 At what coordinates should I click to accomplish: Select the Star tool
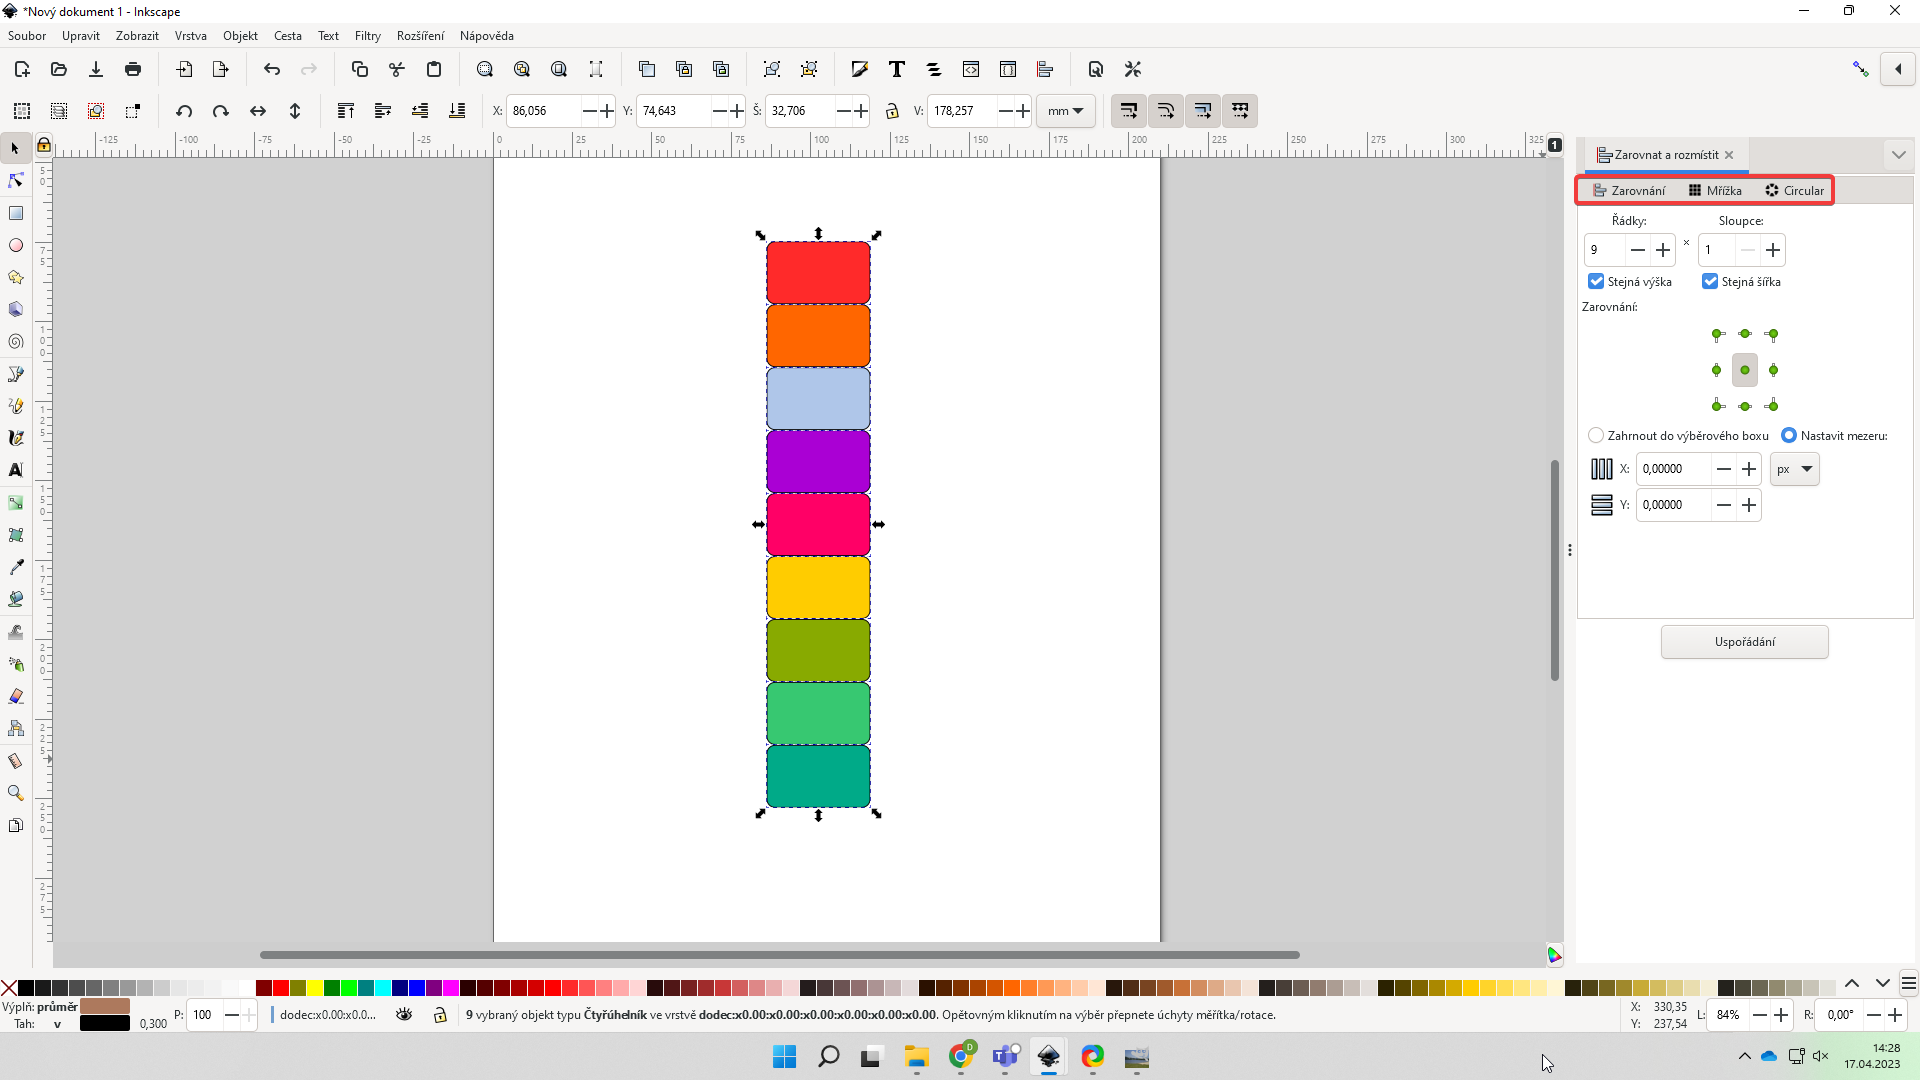[x=15, y=277]
